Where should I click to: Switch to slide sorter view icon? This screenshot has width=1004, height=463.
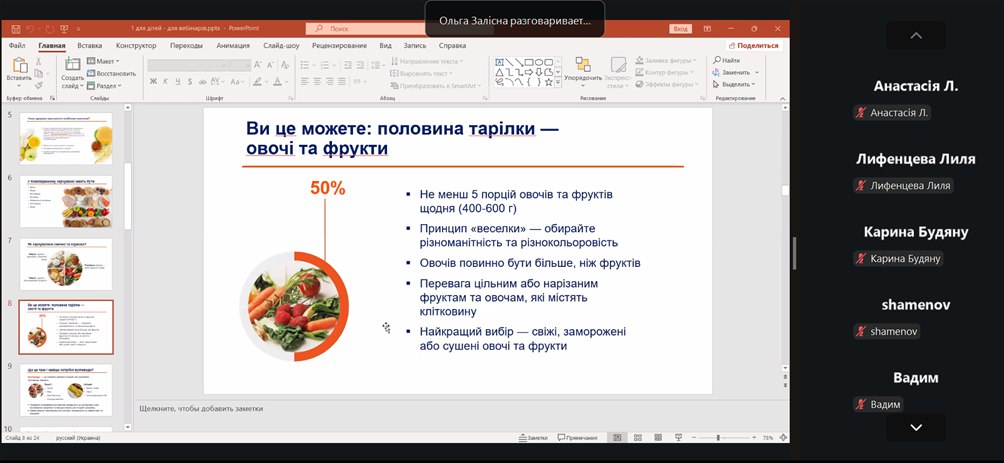coord(637,438)
